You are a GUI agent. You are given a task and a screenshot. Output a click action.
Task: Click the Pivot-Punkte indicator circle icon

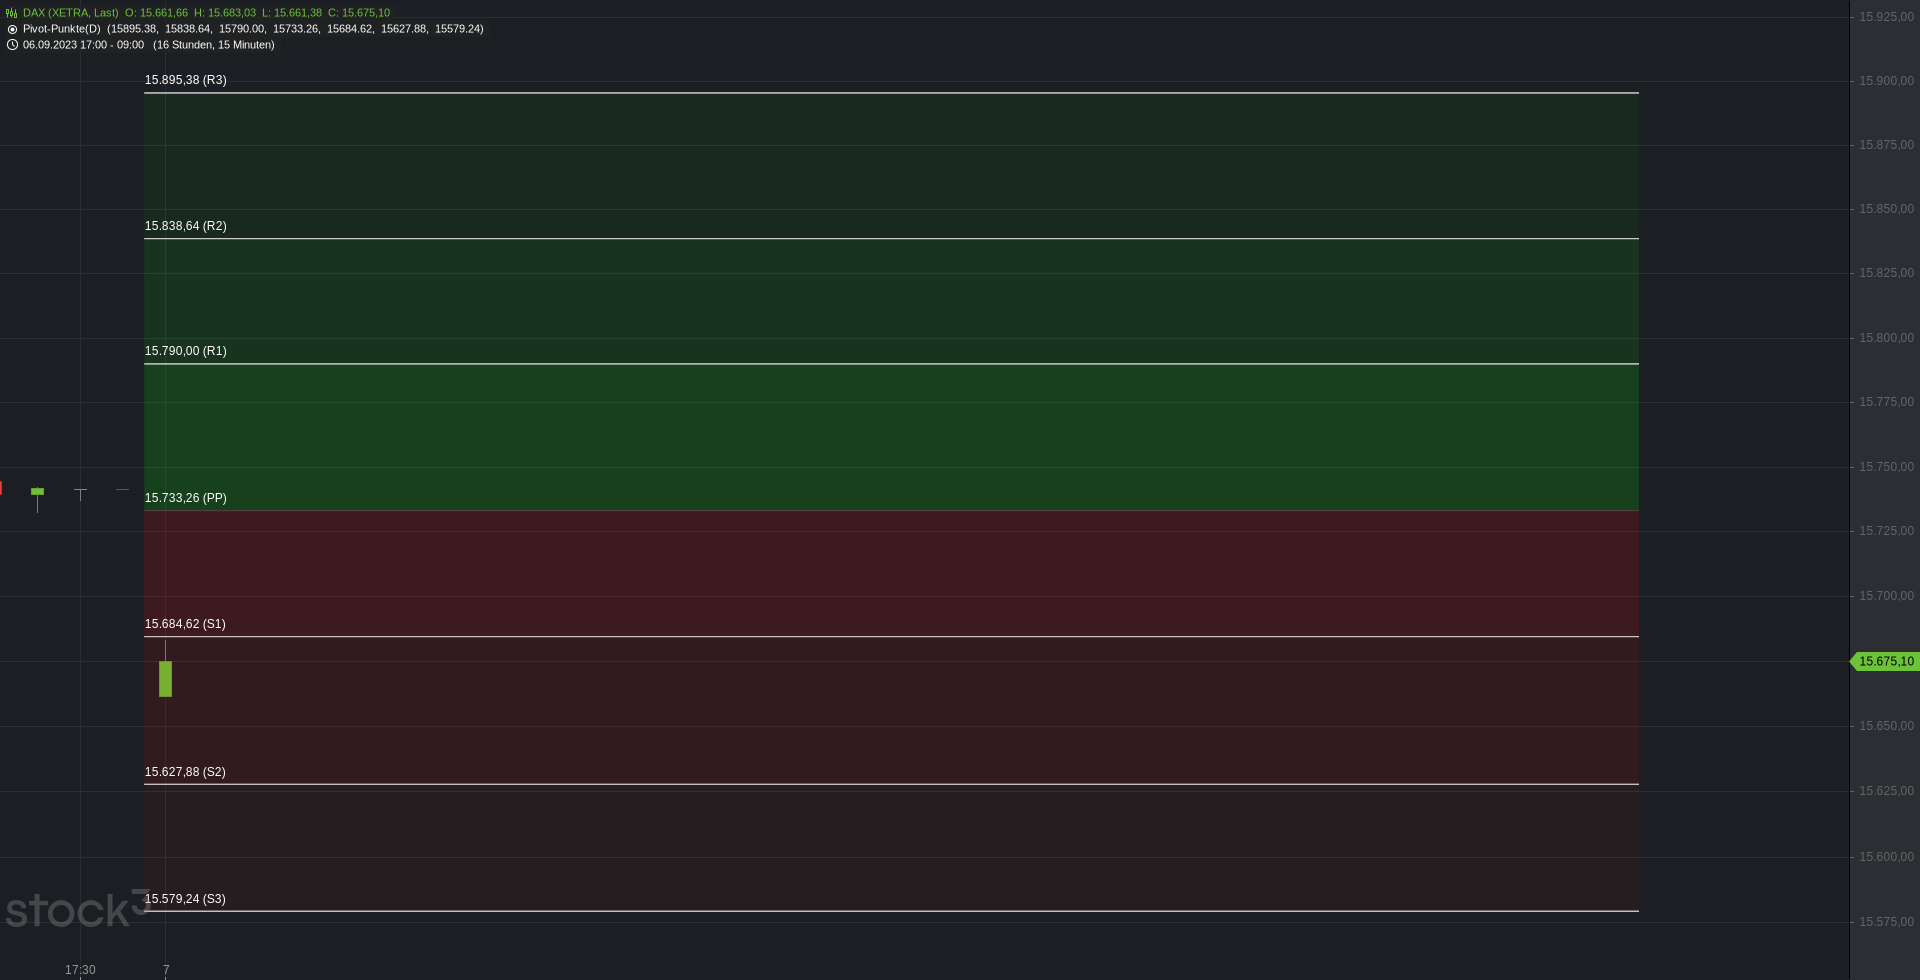(12, 29)
